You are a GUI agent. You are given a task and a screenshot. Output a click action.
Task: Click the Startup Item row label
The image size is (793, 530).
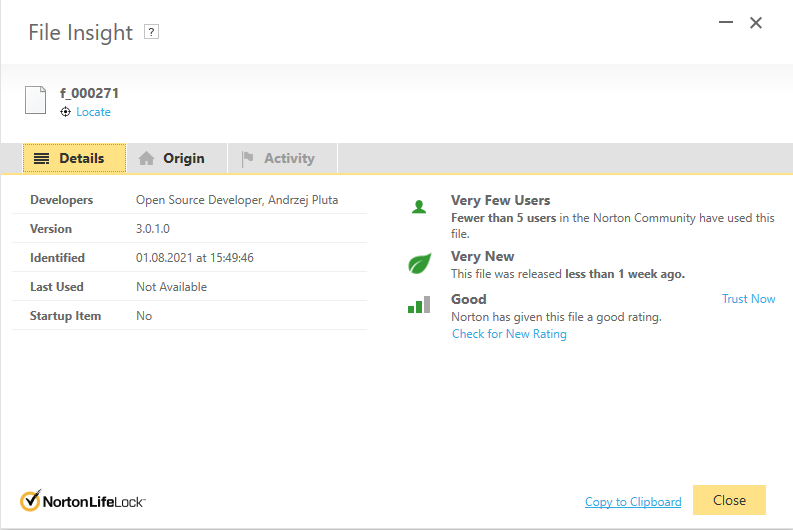pos(65,316)
